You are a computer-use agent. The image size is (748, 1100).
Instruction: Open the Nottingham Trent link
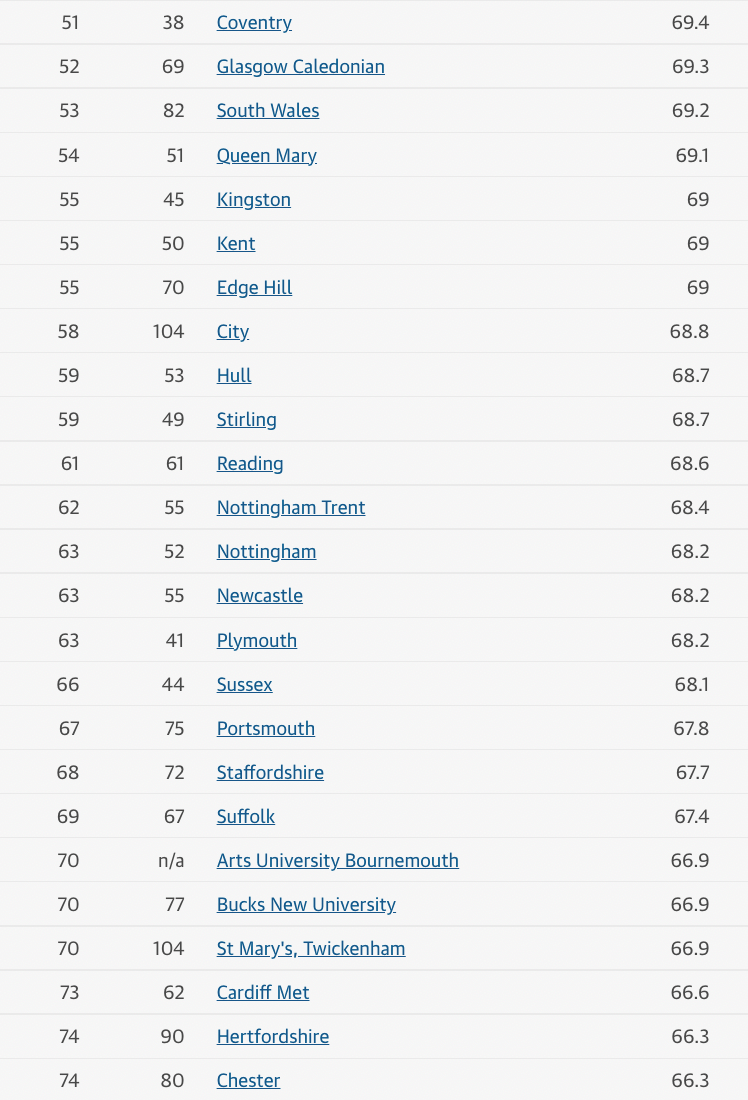pyautogui.click(x=290, y=508)
